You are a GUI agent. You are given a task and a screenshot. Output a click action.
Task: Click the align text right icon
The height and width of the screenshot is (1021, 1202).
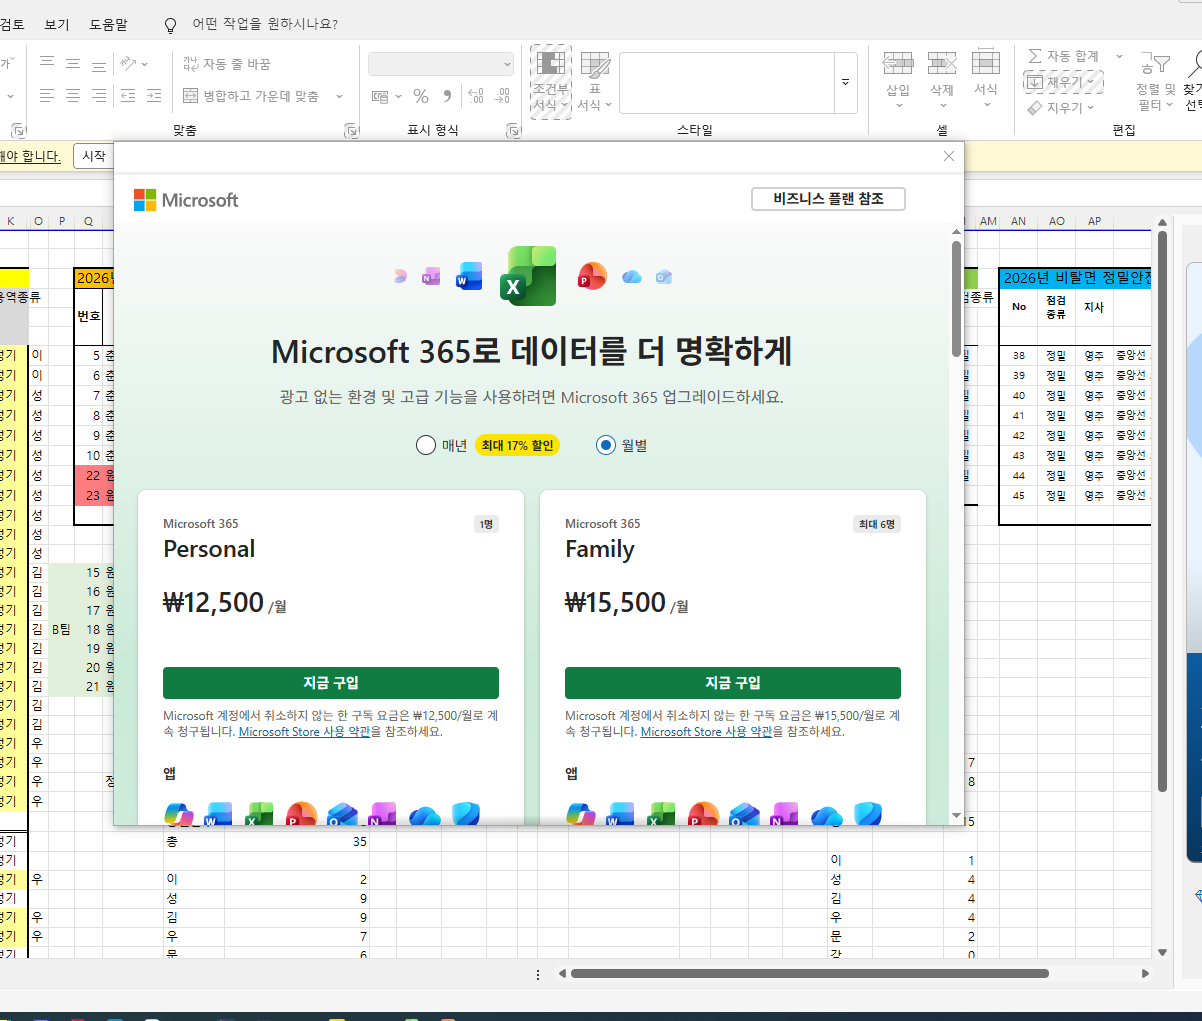coord(99,96)
